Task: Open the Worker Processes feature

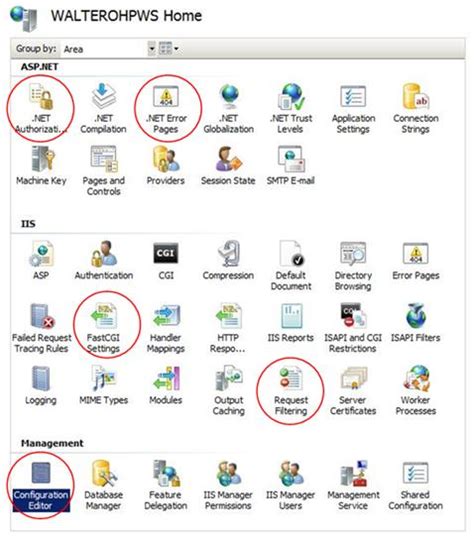Action: pos(416,391)
